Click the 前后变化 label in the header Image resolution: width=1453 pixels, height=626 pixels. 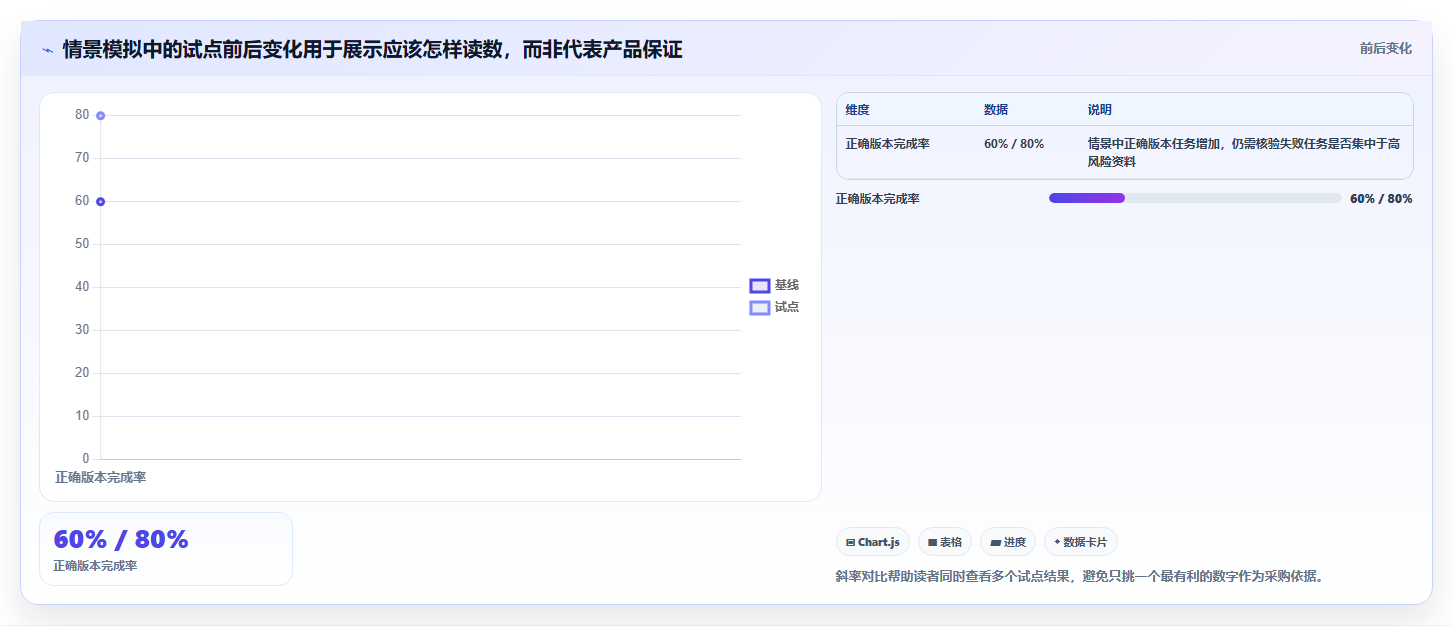tap(1385, 49)
